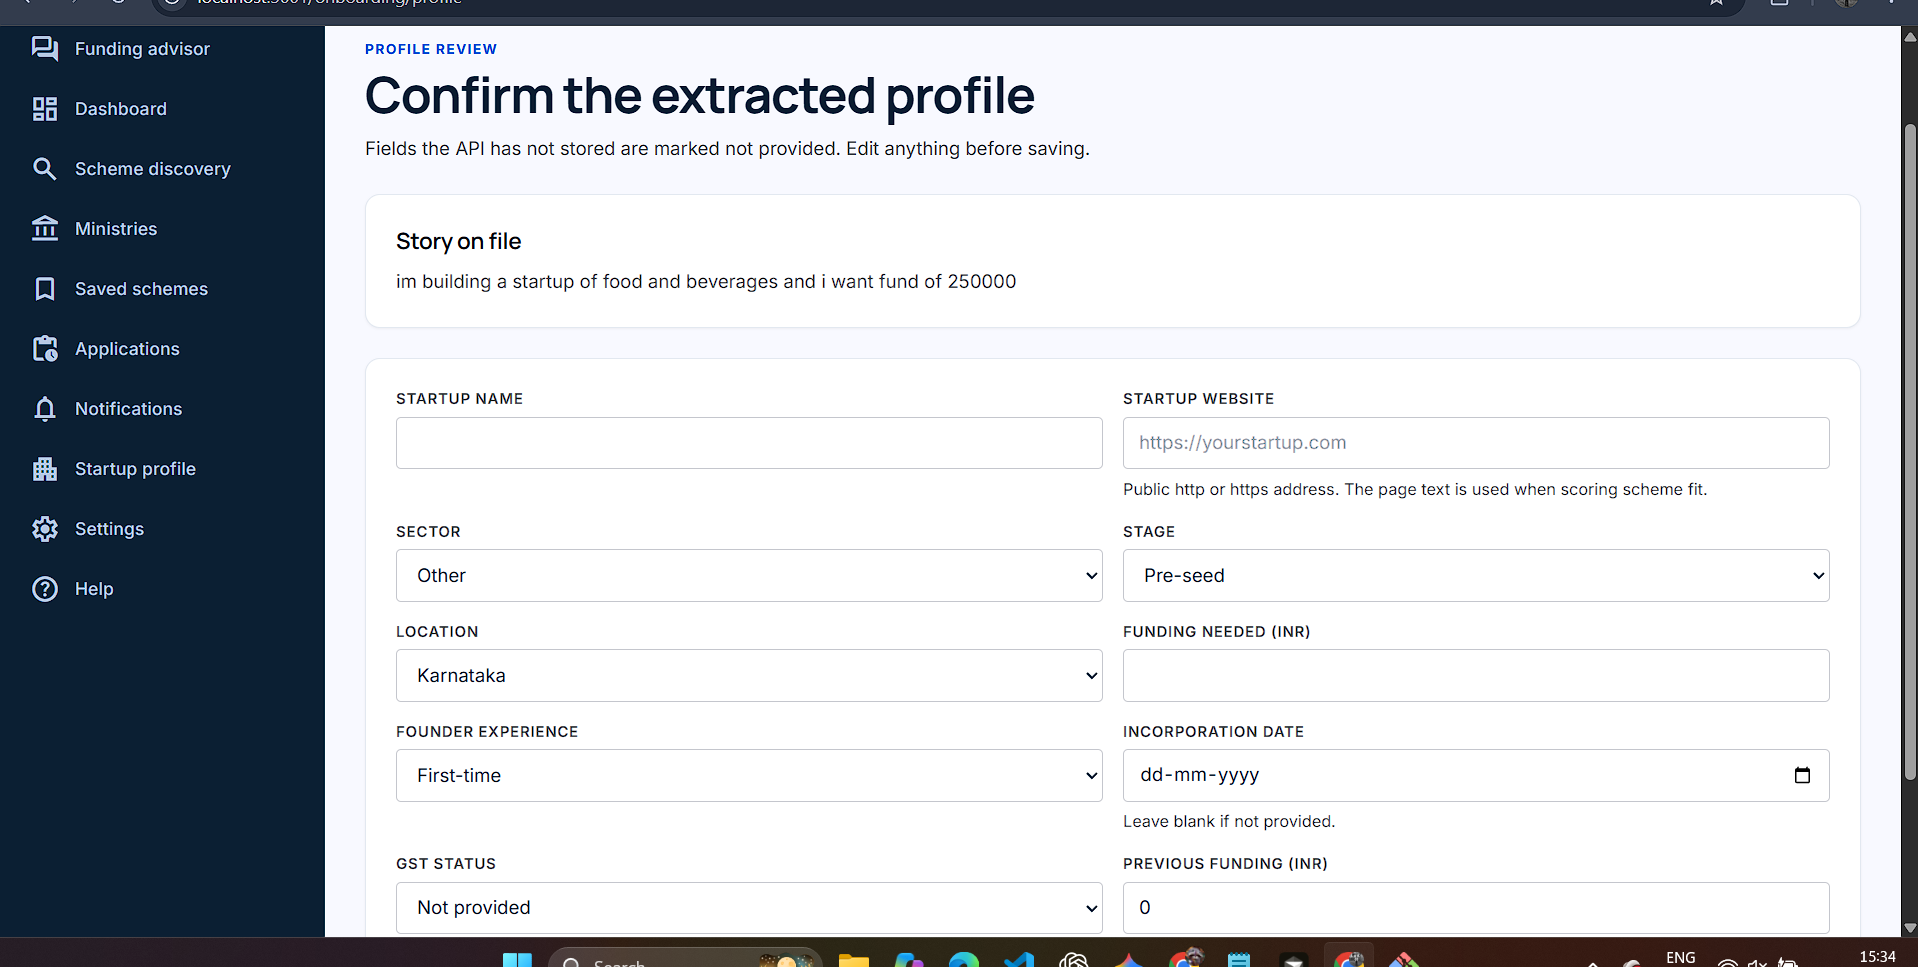Open the Settings gear icon

coord(45,529)
